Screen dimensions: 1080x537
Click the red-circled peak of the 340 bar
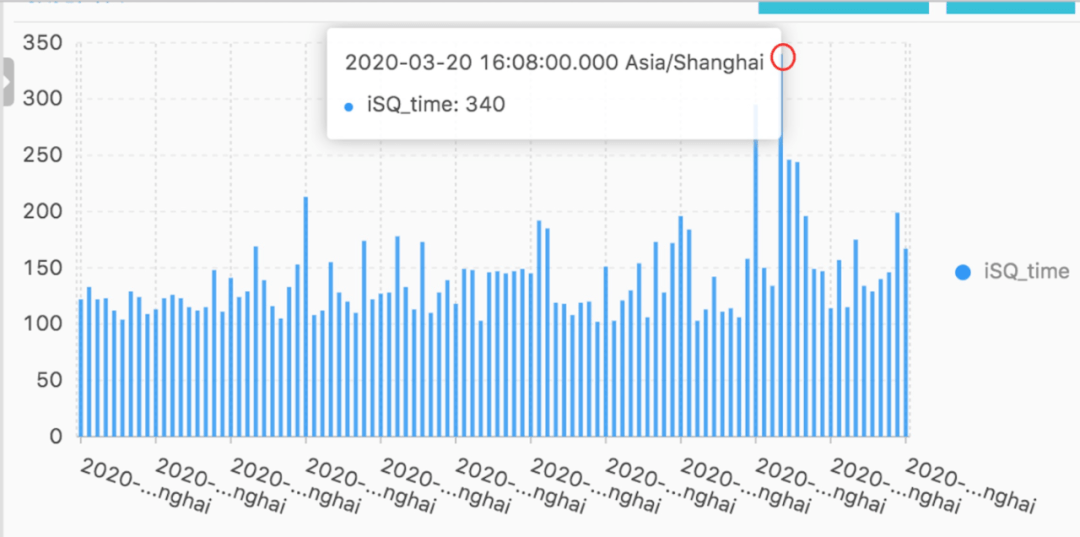(x=783, y=58)
